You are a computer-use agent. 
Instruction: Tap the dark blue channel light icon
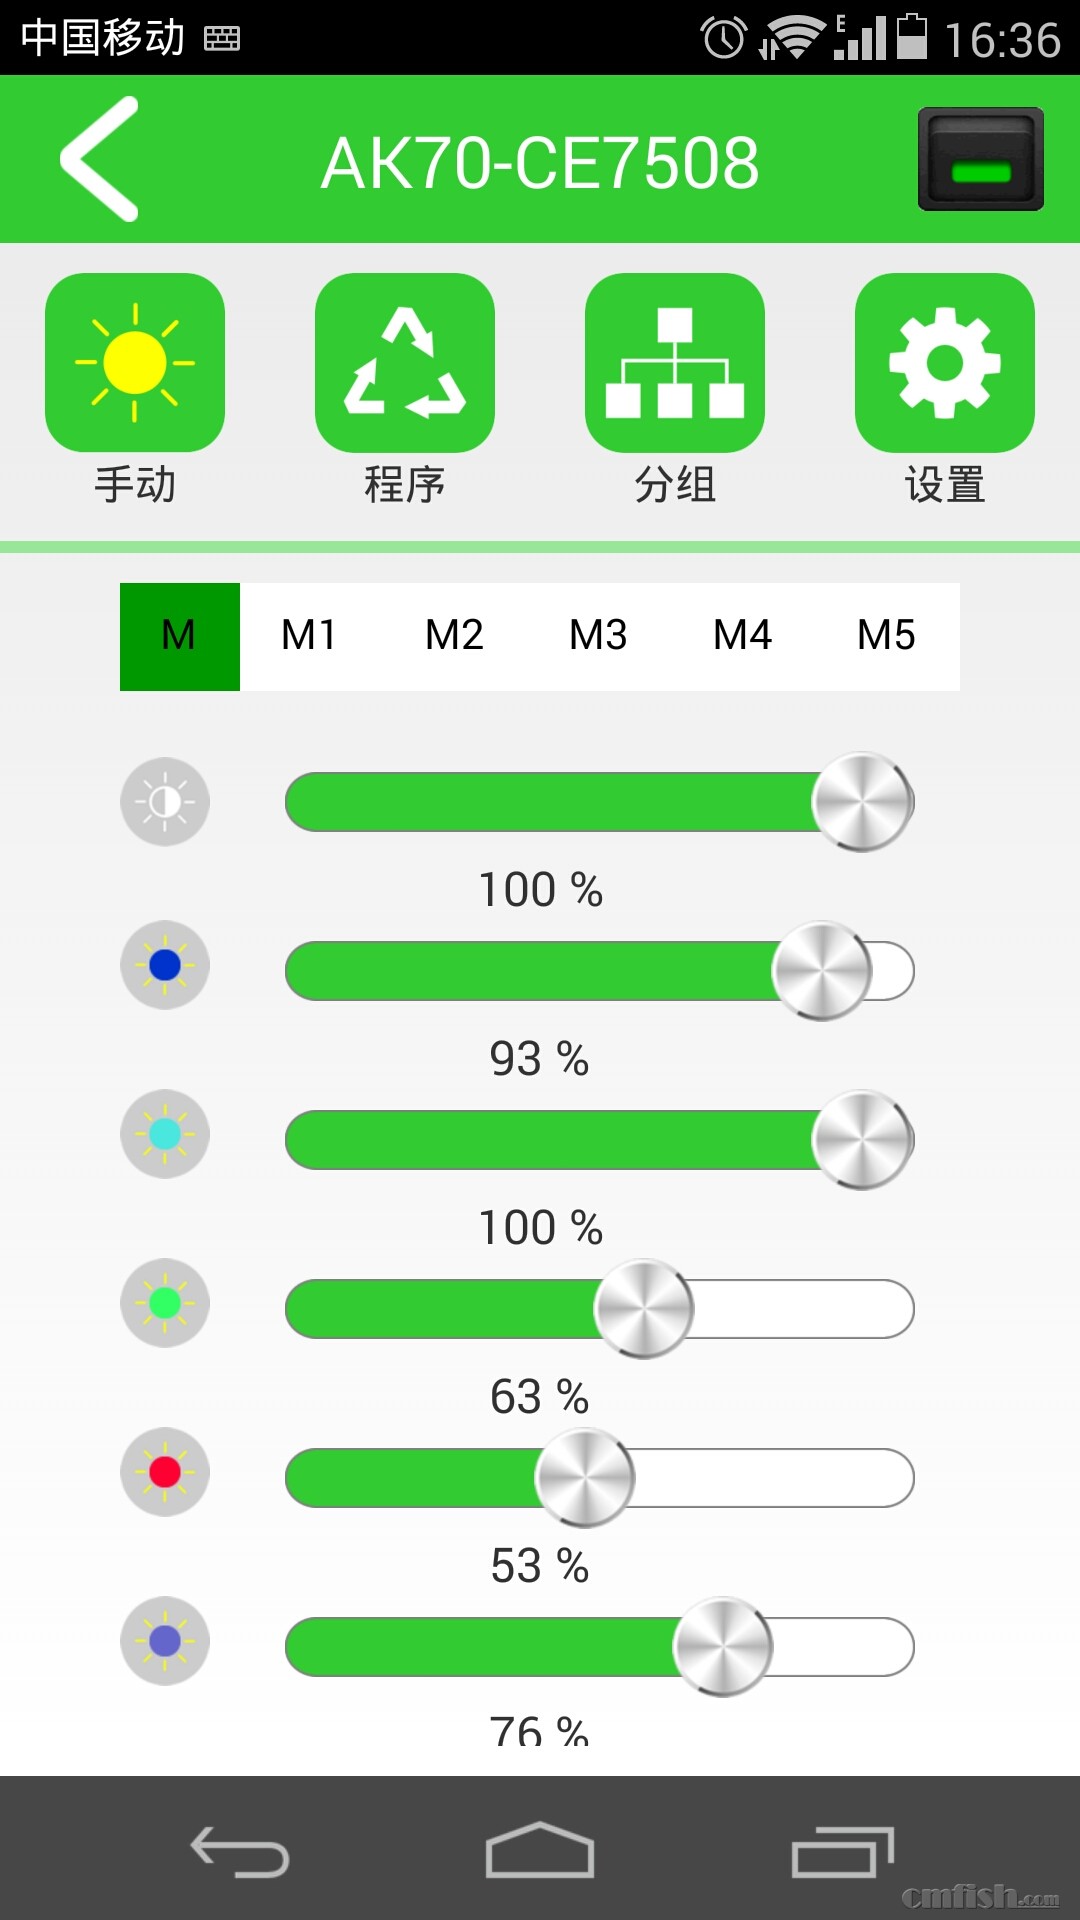[x=165, y=965]
